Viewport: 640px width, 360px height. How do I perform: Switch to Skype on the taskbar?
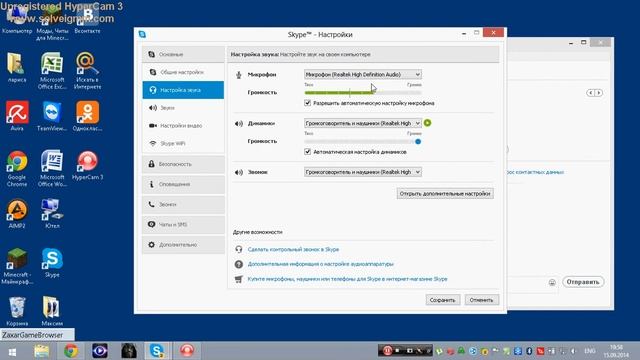tap(157, 351)
